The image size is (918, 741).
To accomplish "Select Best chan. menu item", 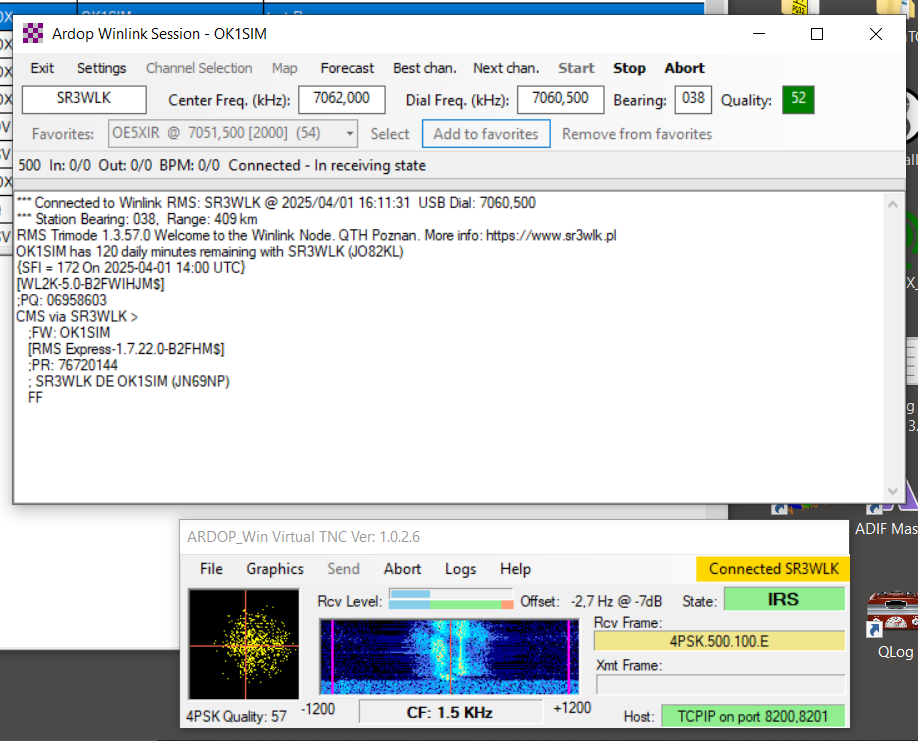I will point(424,68).
